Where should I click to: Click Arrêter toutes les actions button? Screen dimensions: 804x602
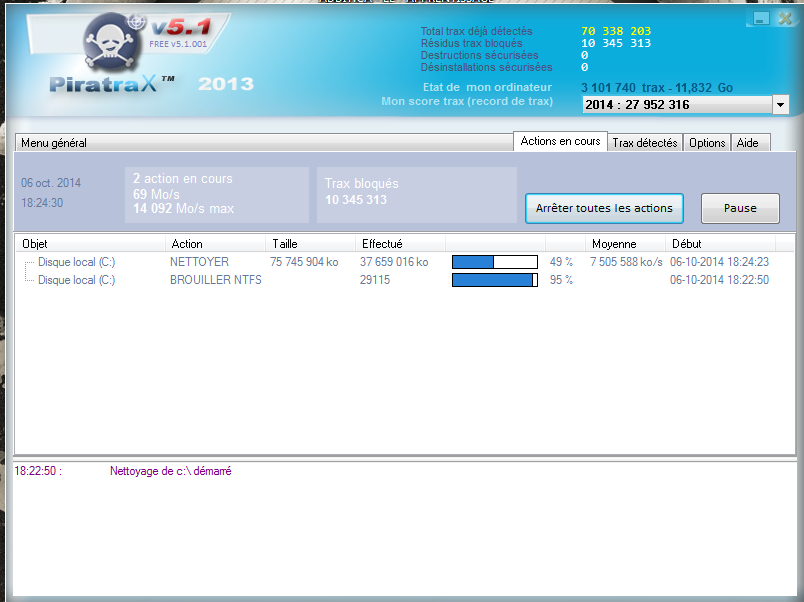pos(604,208)
